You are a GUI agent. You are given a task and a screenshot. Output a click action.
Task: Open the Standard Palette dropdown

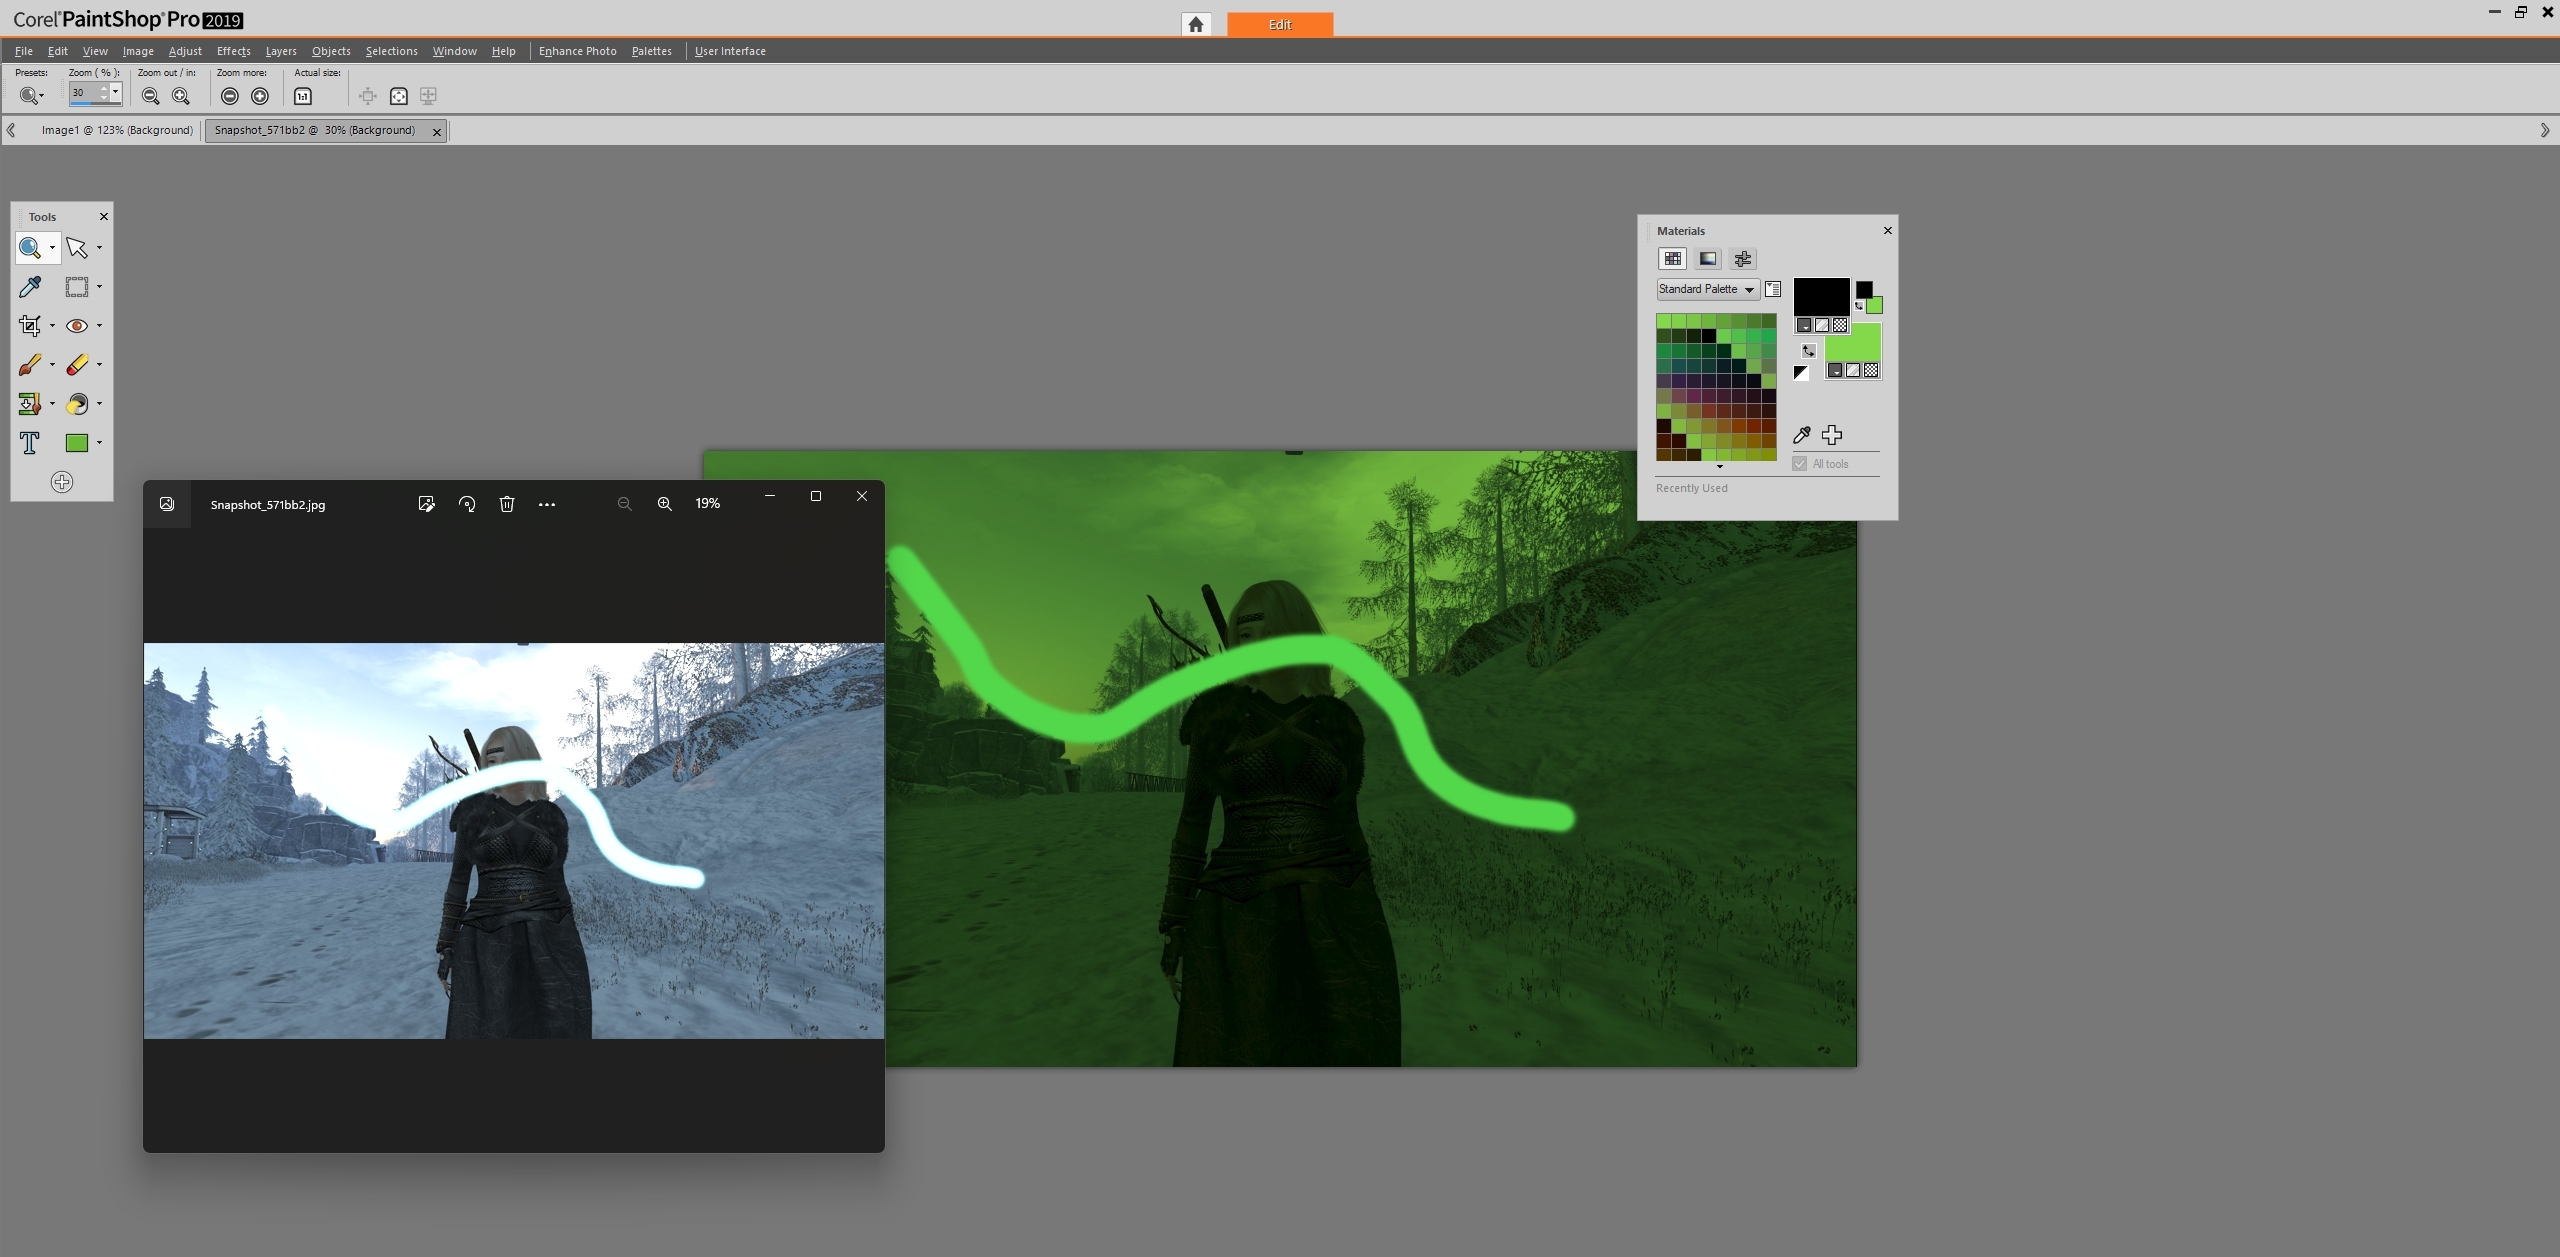pos(1748,290)
